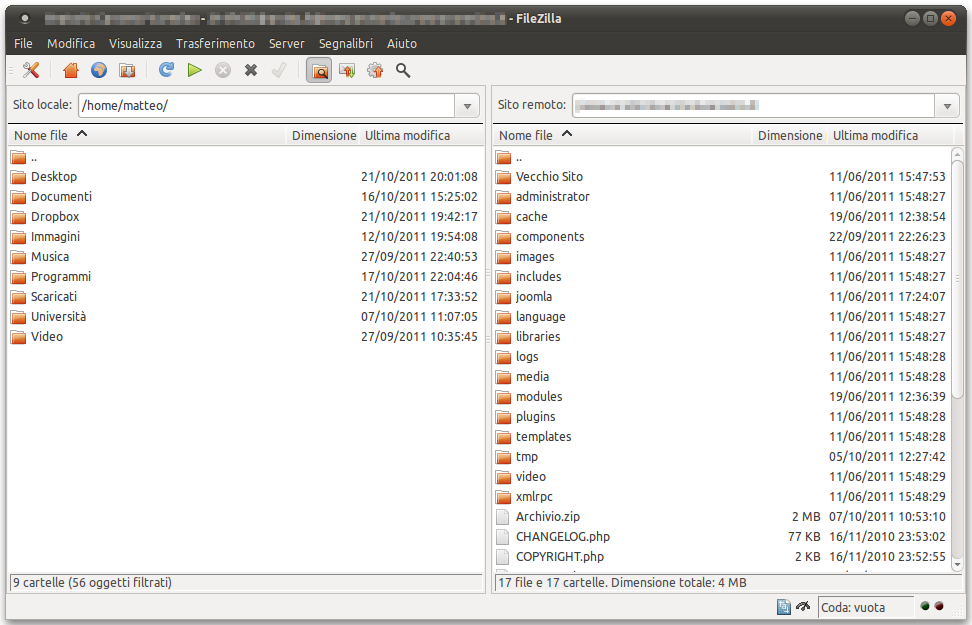Click the Sito locale path field
The width and height of the screenshot is (972, 625).
(267, 105)
